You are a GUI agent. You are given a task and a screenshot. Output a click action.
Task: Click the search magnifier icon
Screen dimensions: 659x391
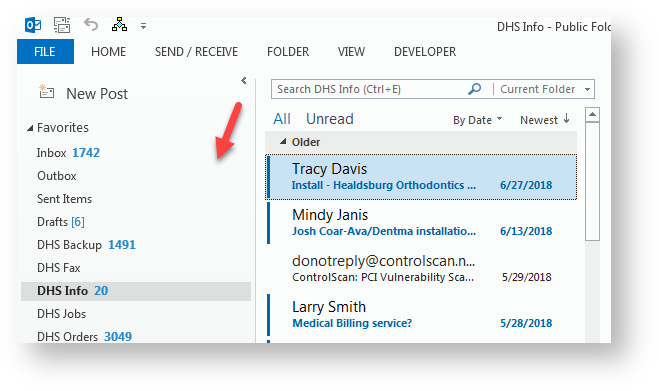click(474, 89)
